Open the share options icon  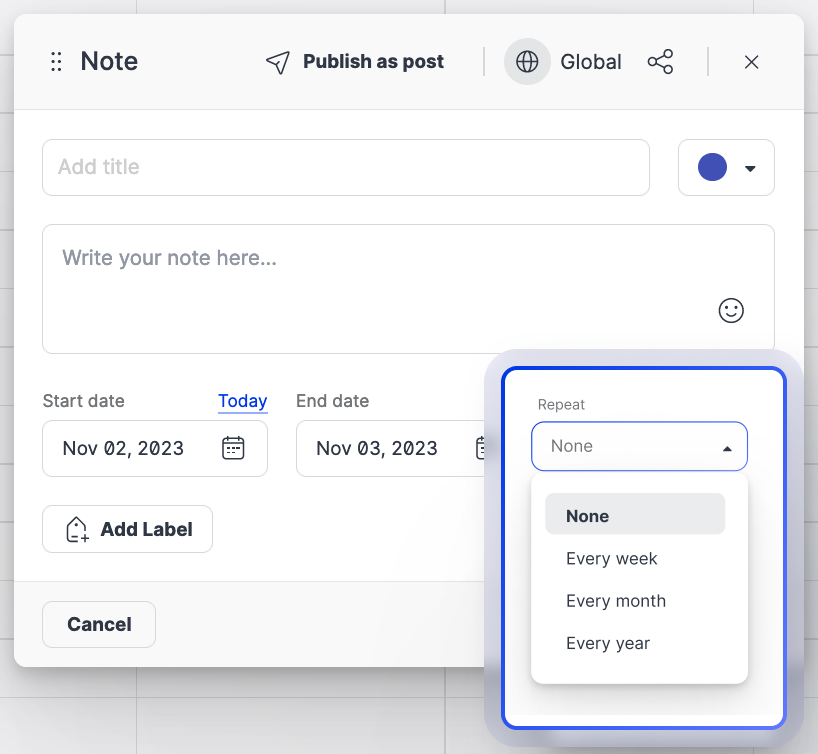[x=660, y=62]
